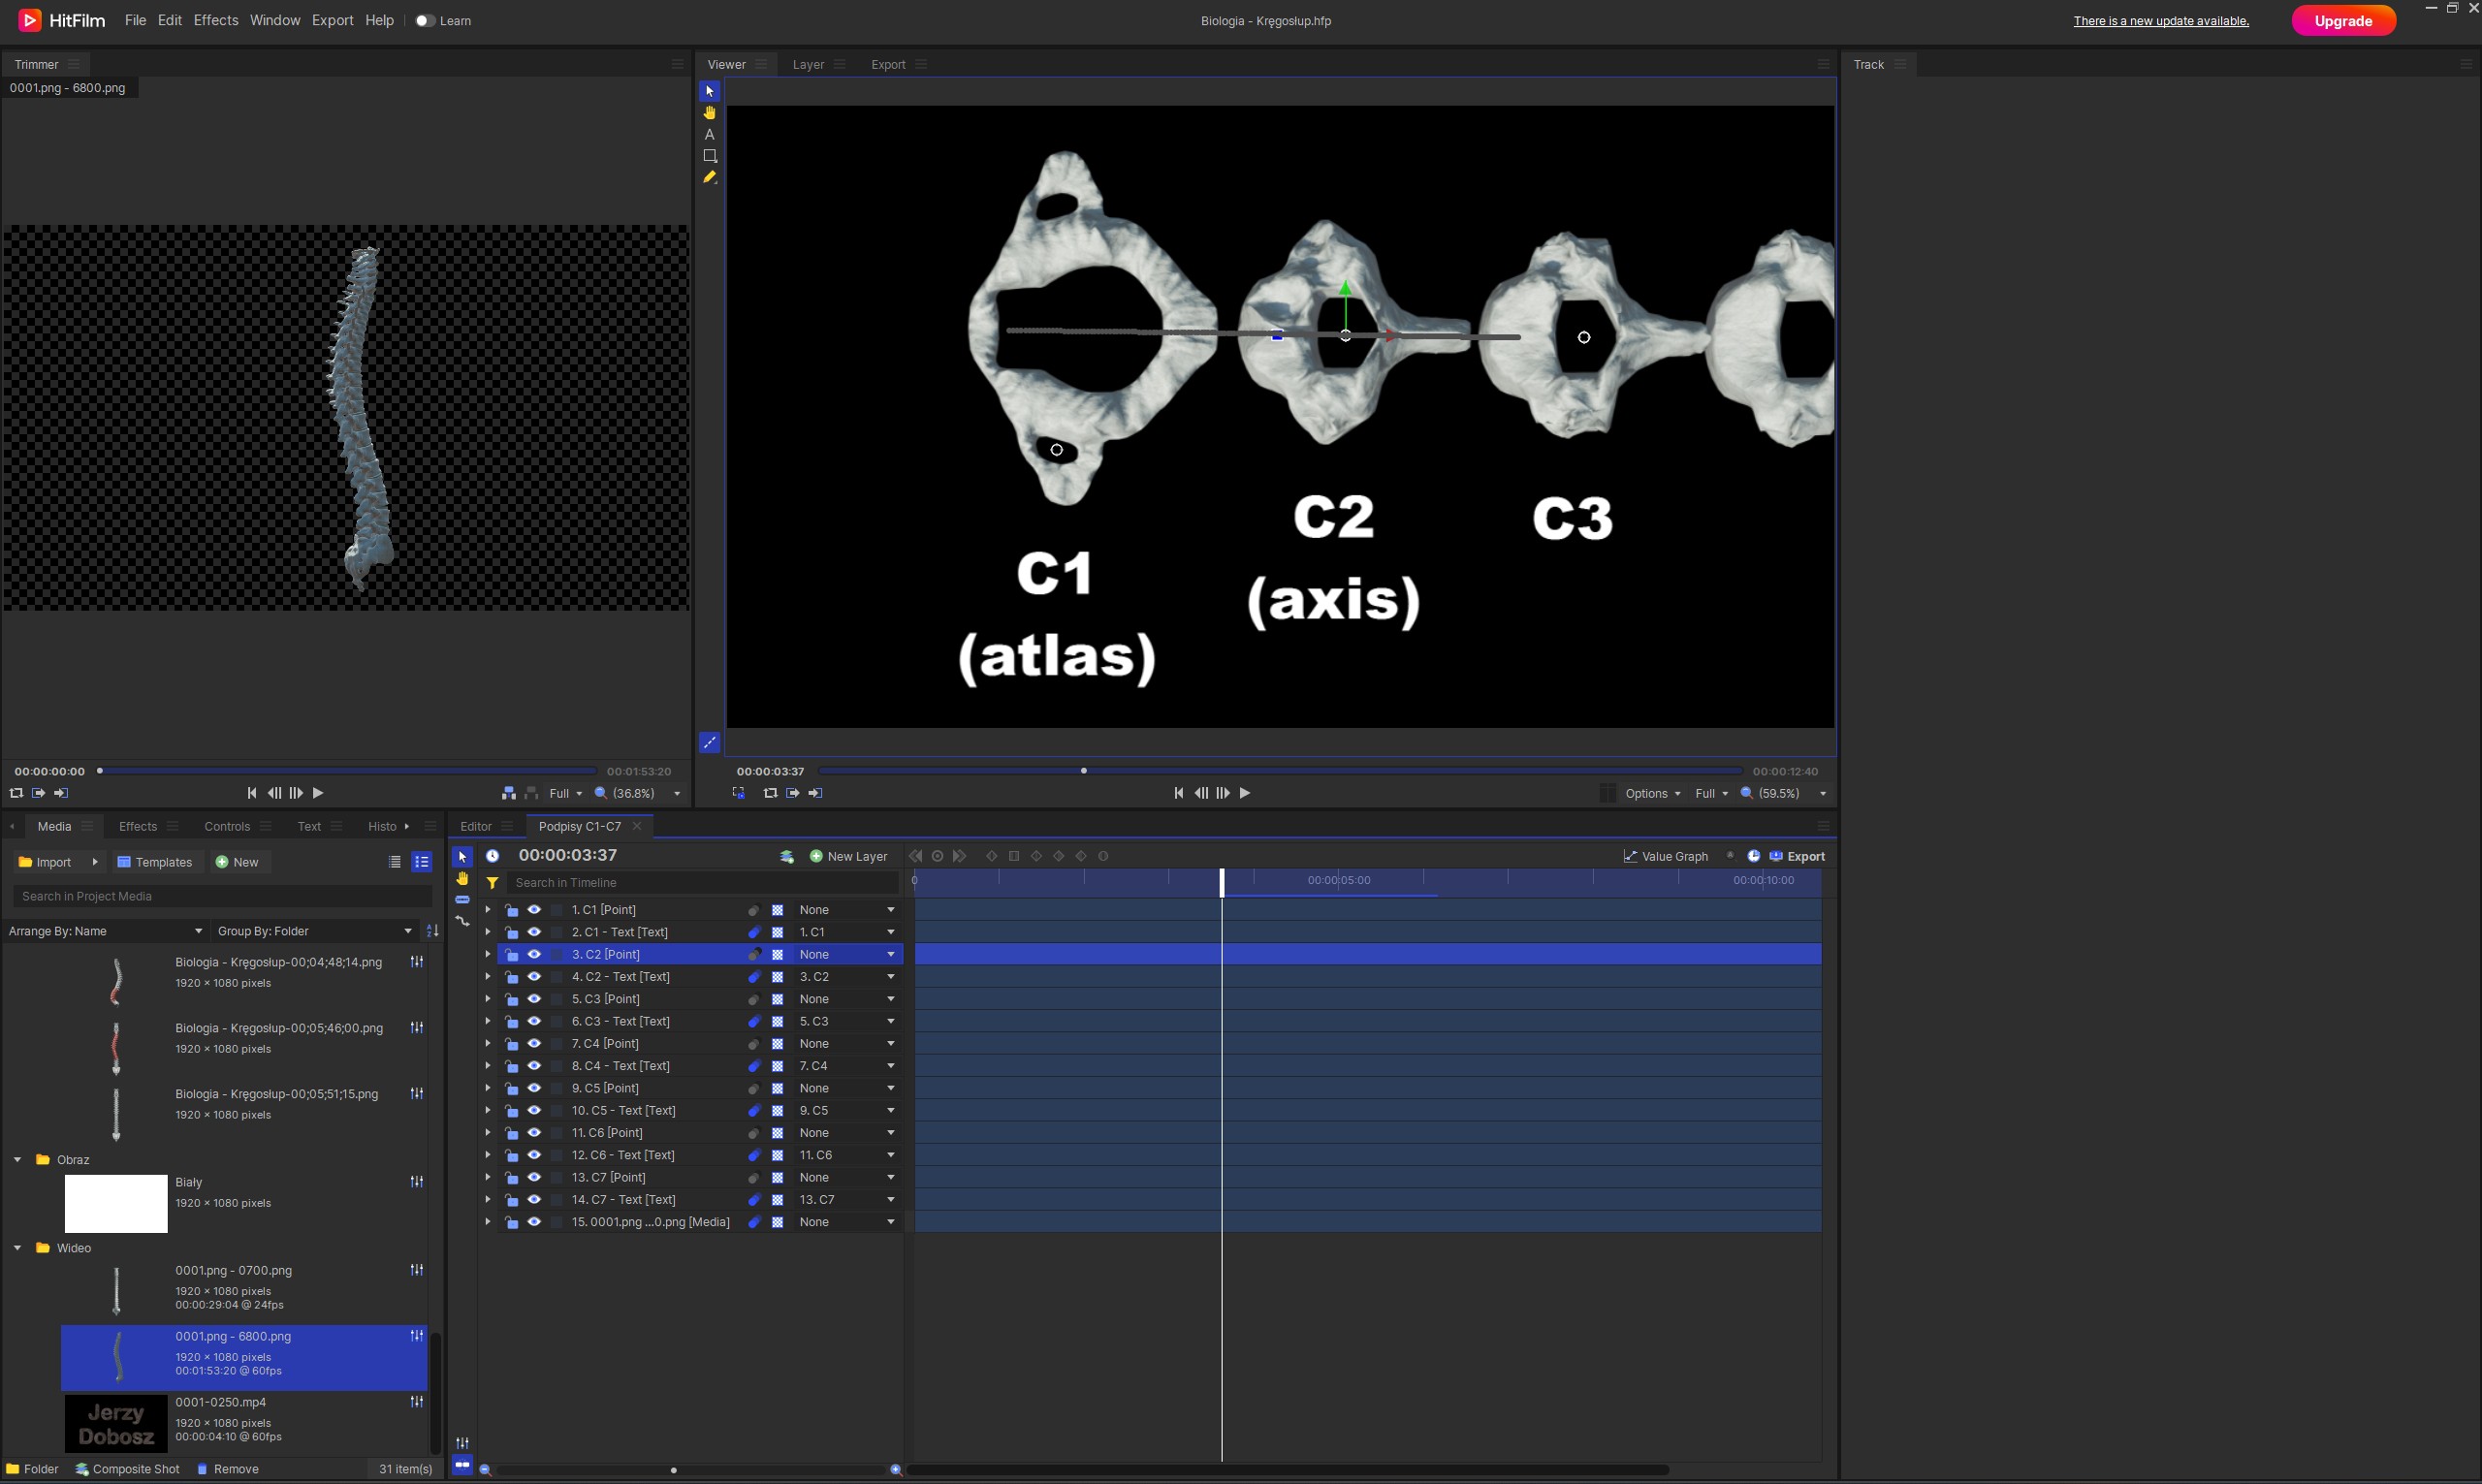This screenshot has width=2482, height=1484.
Task: Click the Search in Timeline field
Action: (700, 882)
